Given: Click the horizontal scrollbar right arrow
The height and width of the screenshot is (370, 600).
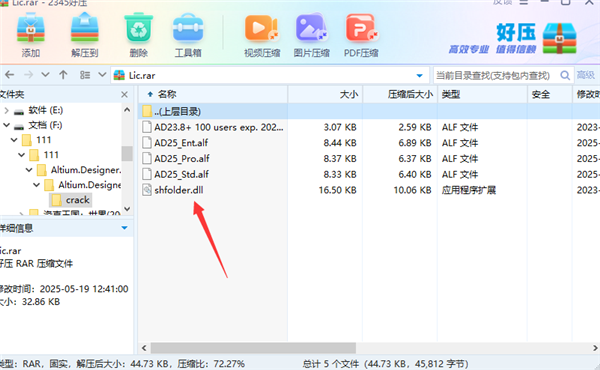Looking at the screenshot, I should coord(595,348).
